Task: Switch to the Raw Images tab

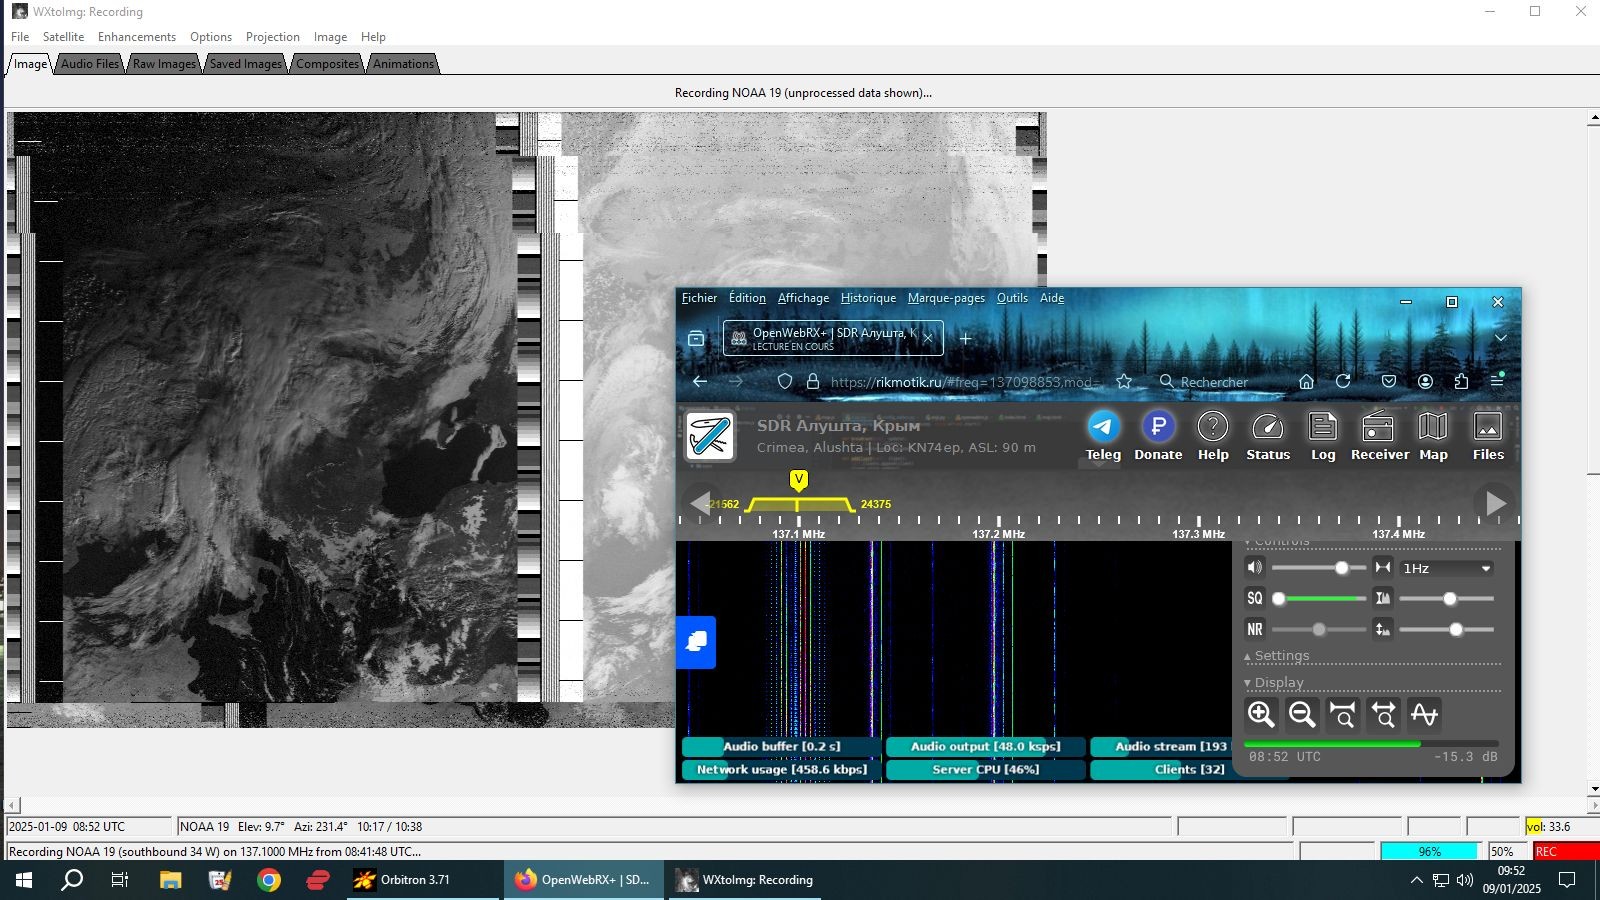Action: click(x=164, y=64)
